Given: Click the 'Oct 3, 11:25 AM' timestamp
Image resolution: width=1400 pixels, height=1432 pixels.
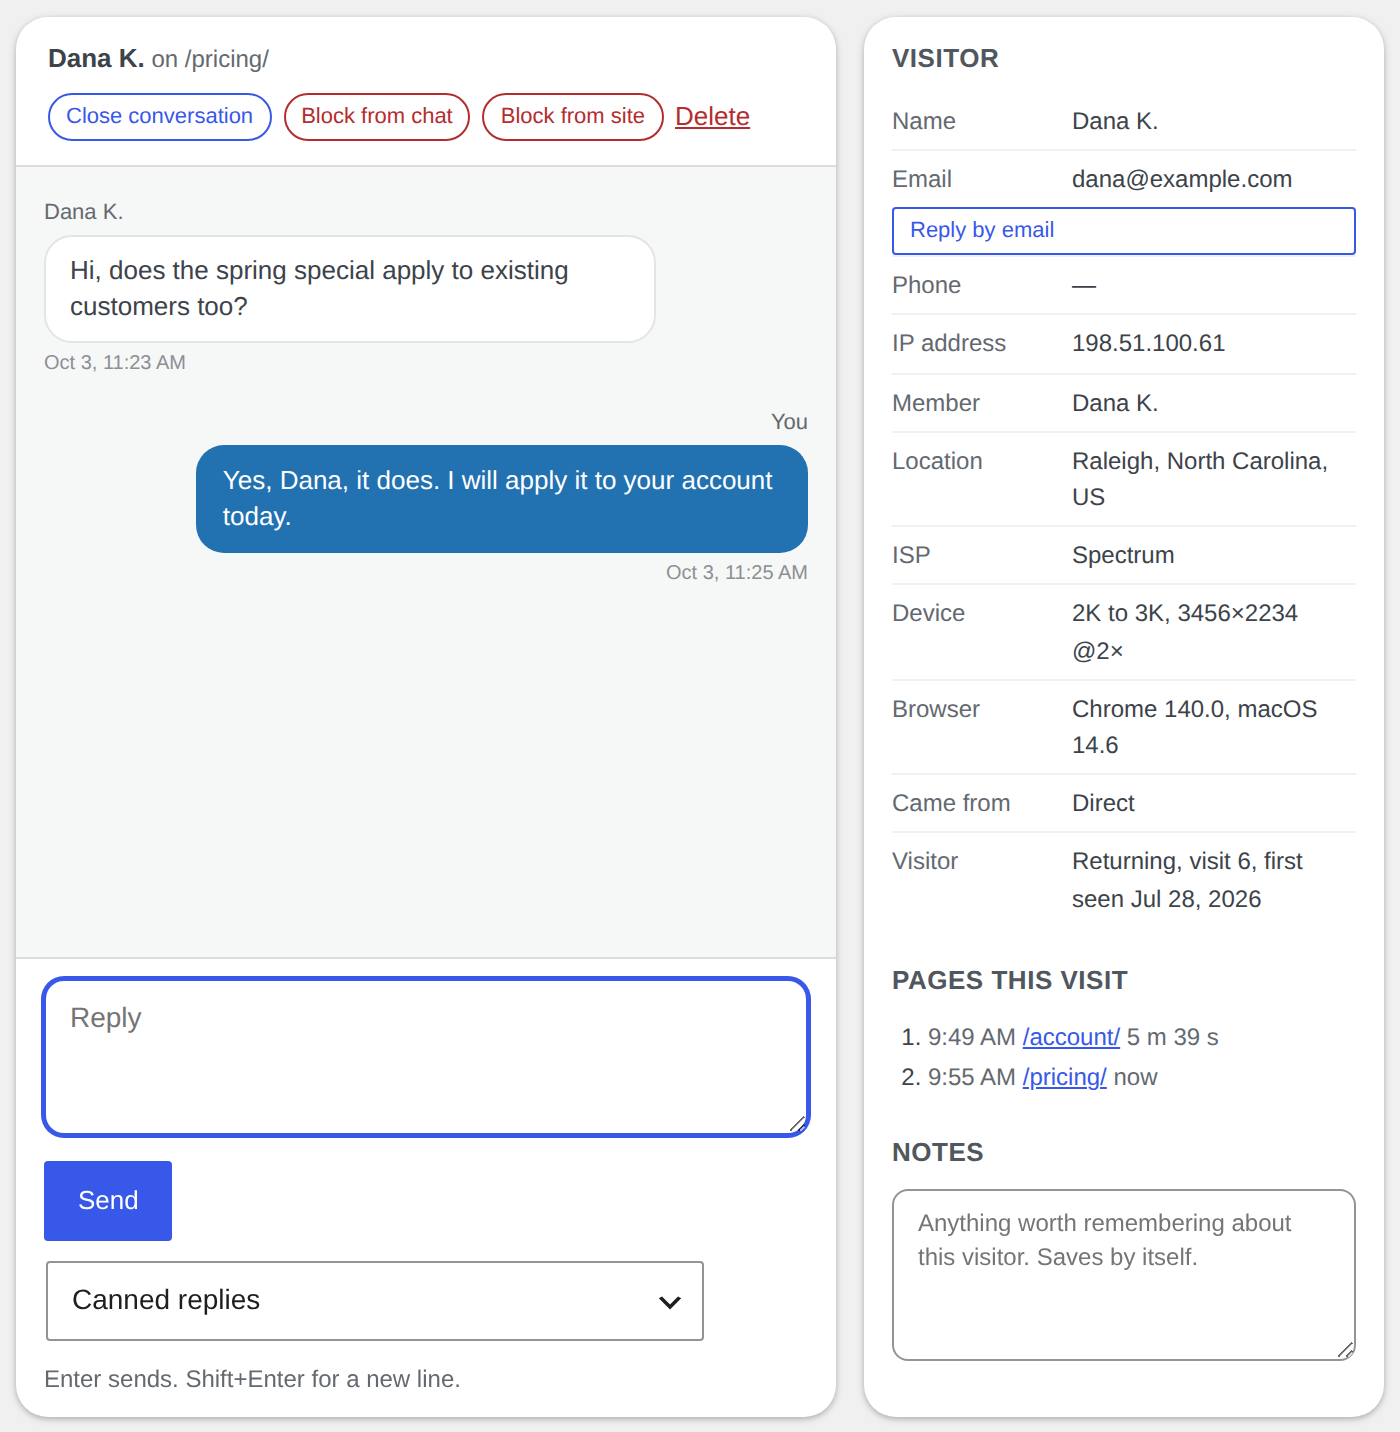Looking at the screenshot, I should coord(737,573).
